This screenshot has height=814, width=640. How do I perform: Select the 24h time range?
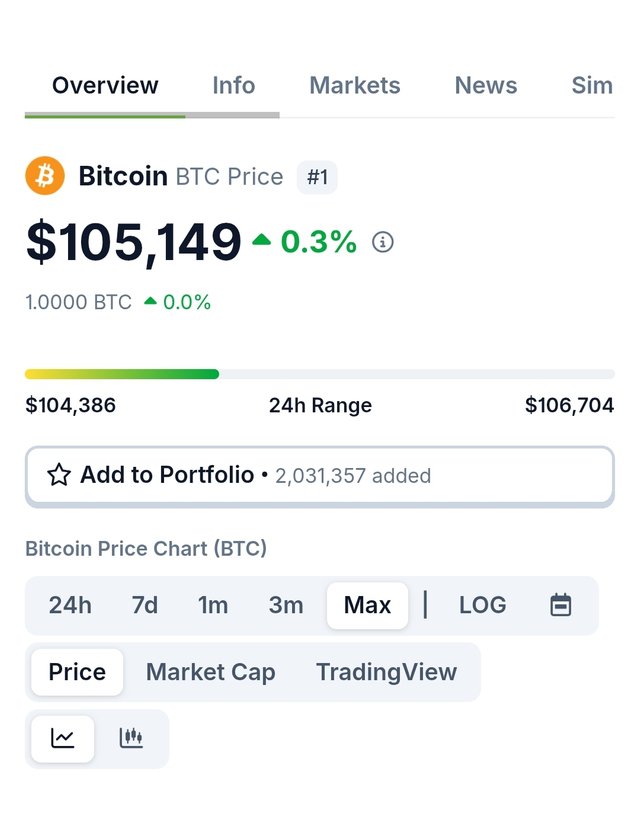tap(70, 605)
